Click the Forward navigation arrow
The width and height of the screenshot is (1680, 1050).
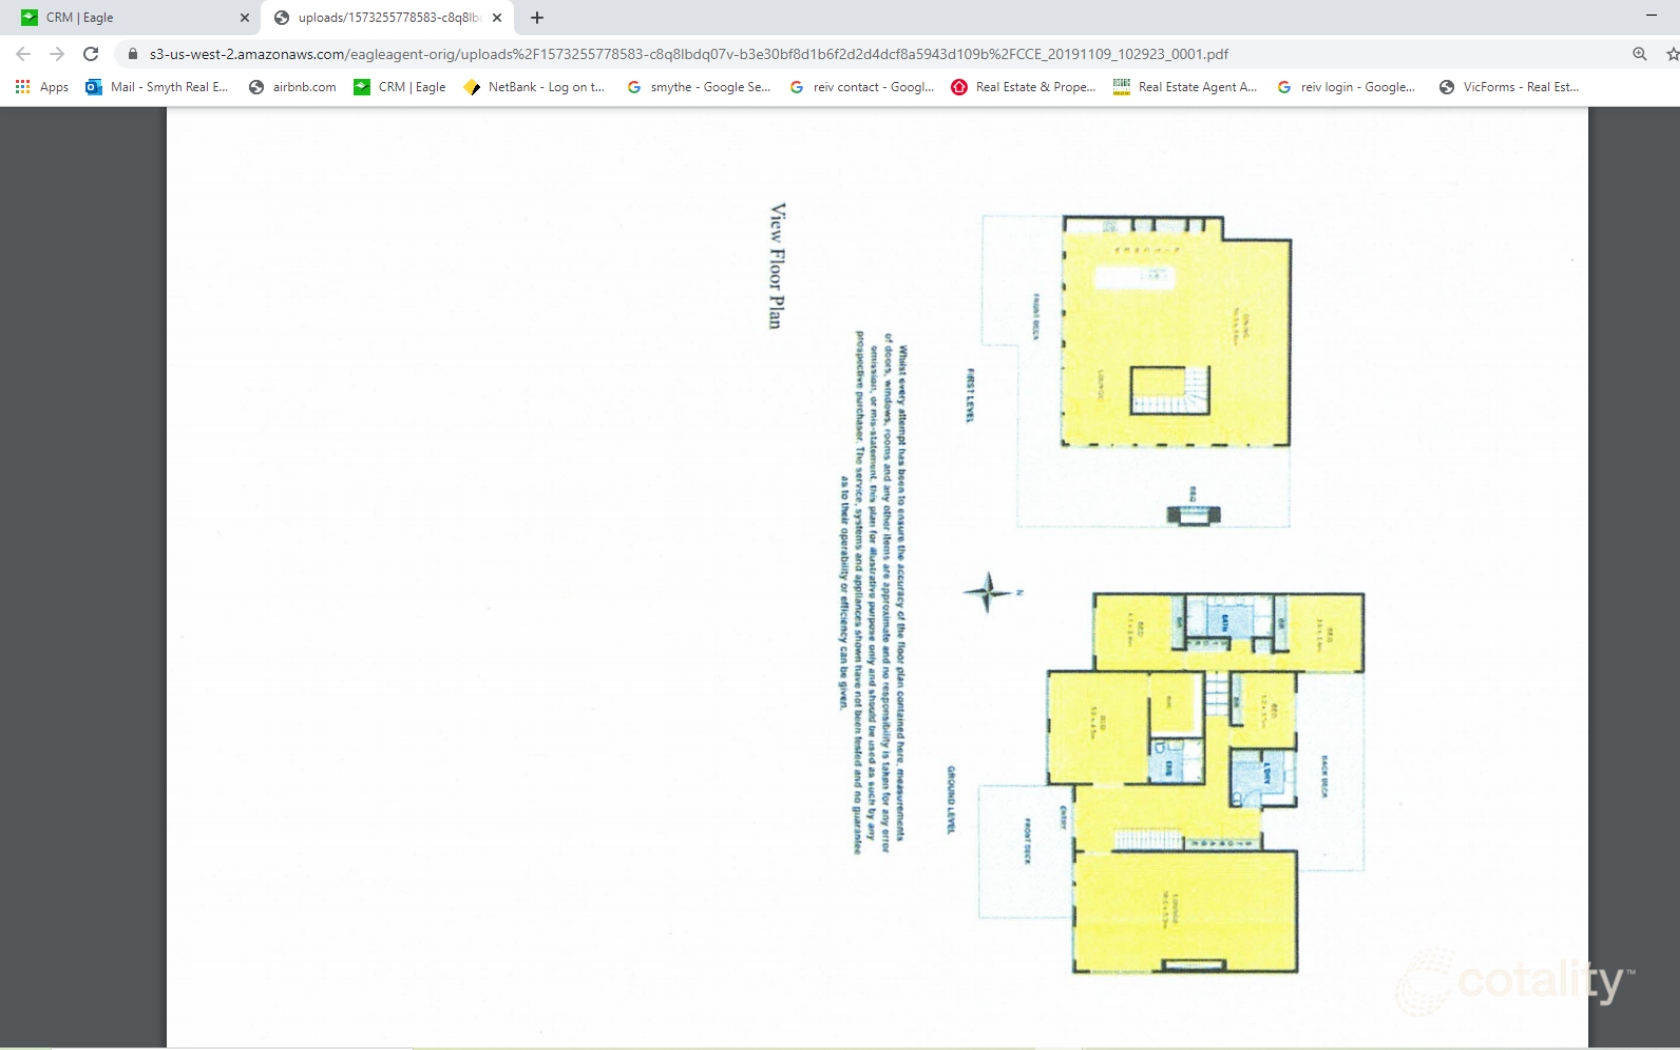pyautogui.click(x=57, y=54)
